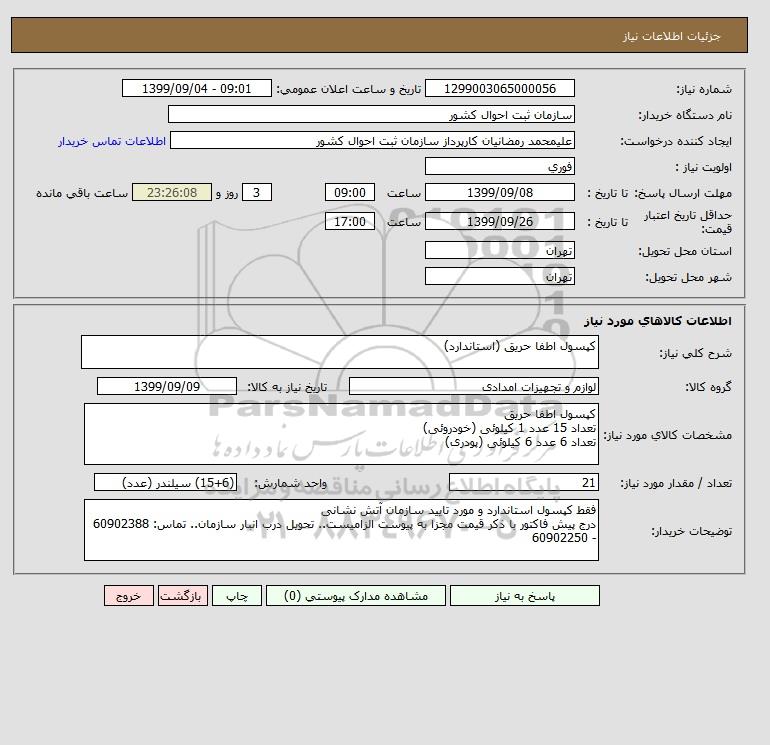This screenshot has height=745, width=770.
Task: Click the 'شماره نیاز:' label
Action: point(704,89)
